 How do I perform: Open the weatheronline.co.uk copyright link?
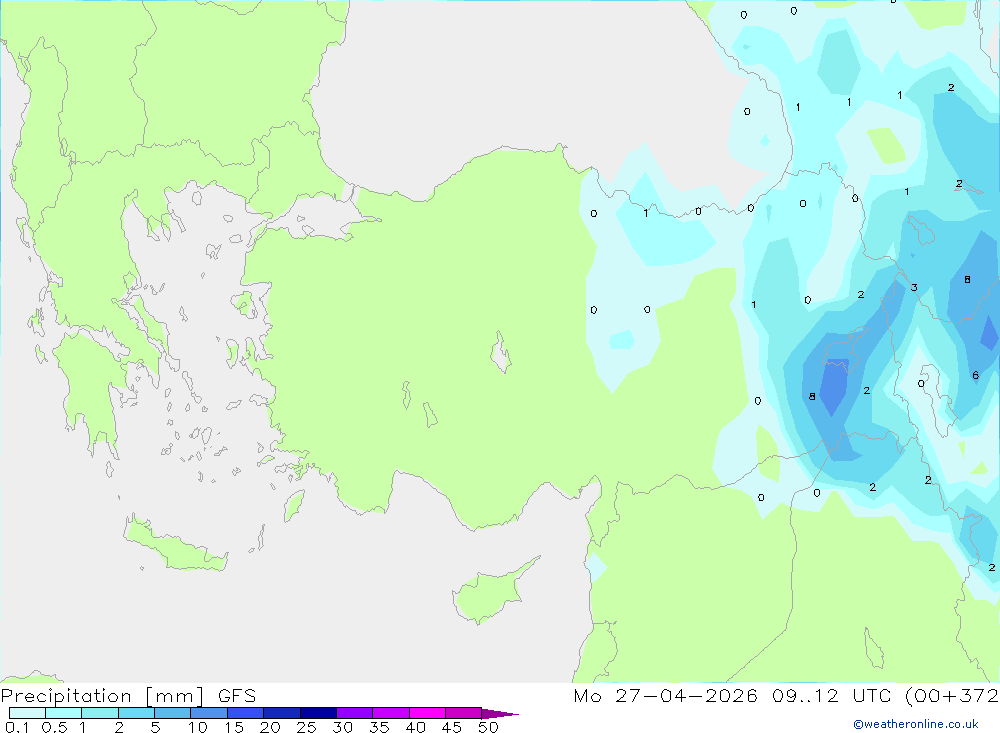(916, 724)
